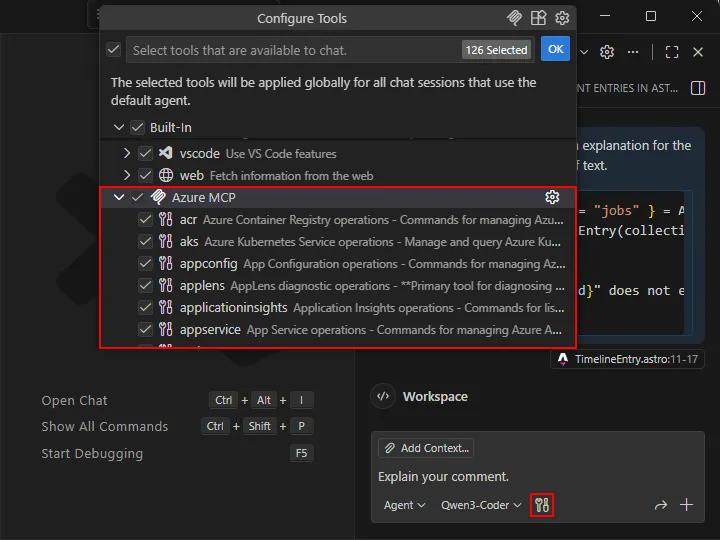Click the chat message input box
720x540 pixels.
coord(537,477)
